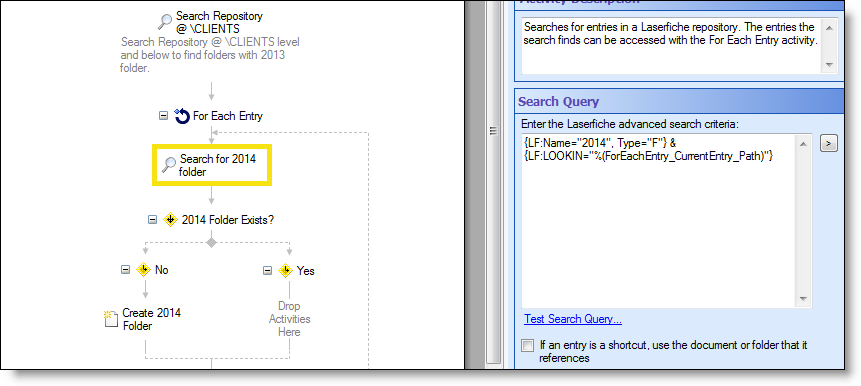Collapse the Yes branch
Viewport: 861px width, 386px height.
[267, 270]
